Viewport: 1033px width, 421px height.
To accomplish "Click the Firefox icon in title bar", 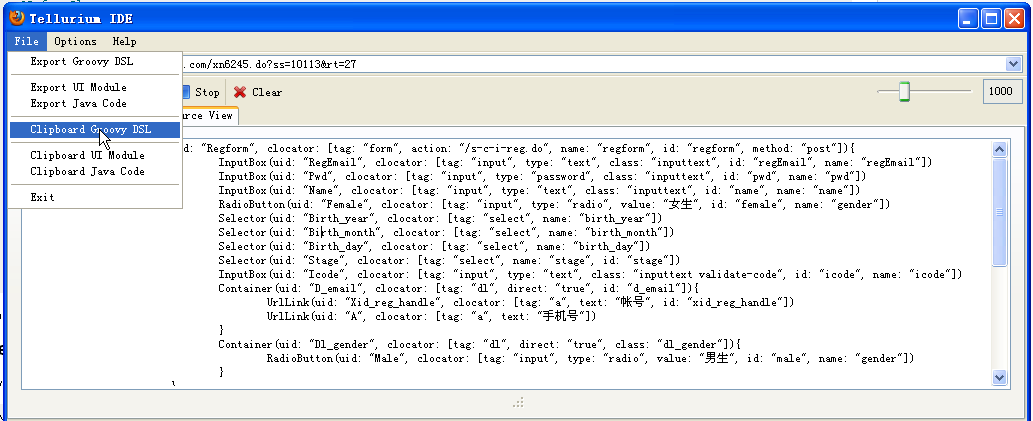I will [16, 18].
